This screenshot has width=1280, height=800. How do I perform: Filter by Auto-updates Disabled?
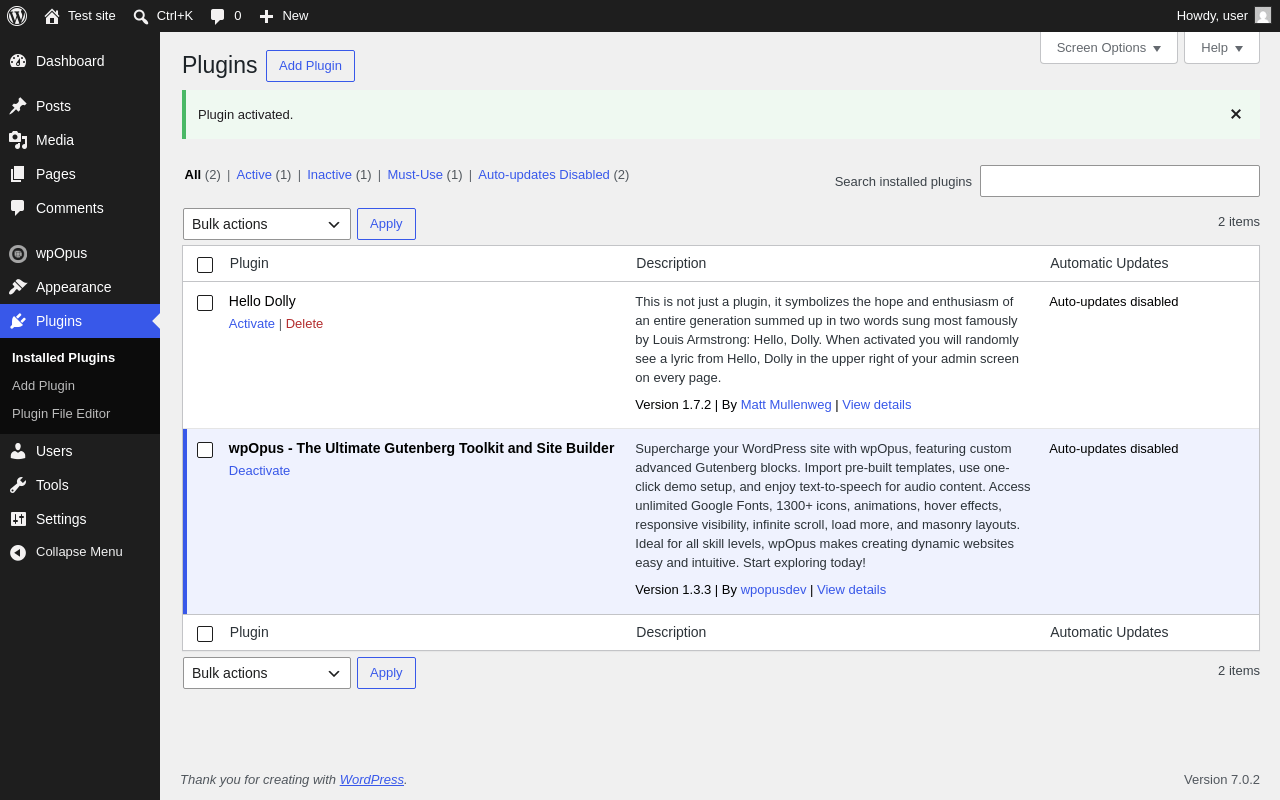(x=544, y=175)
